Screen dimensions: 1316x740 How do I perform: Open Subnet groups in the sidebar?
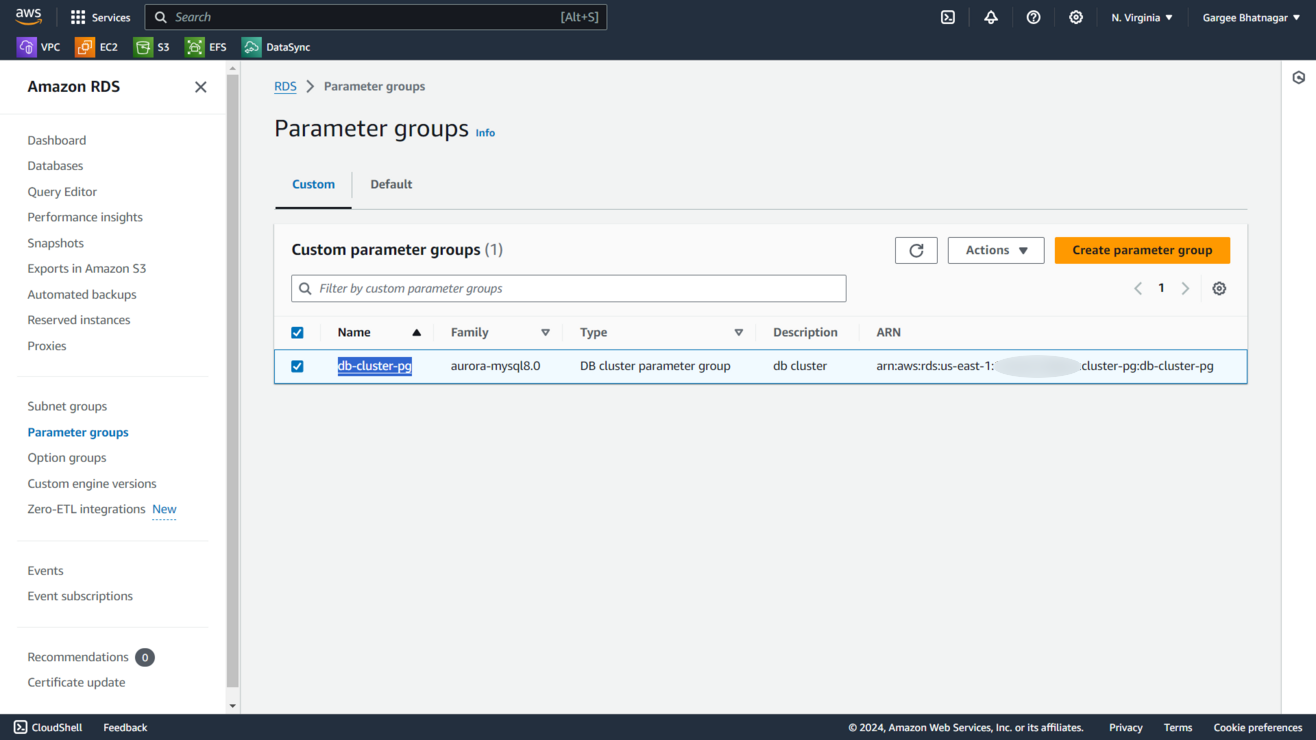pos(67,406)
